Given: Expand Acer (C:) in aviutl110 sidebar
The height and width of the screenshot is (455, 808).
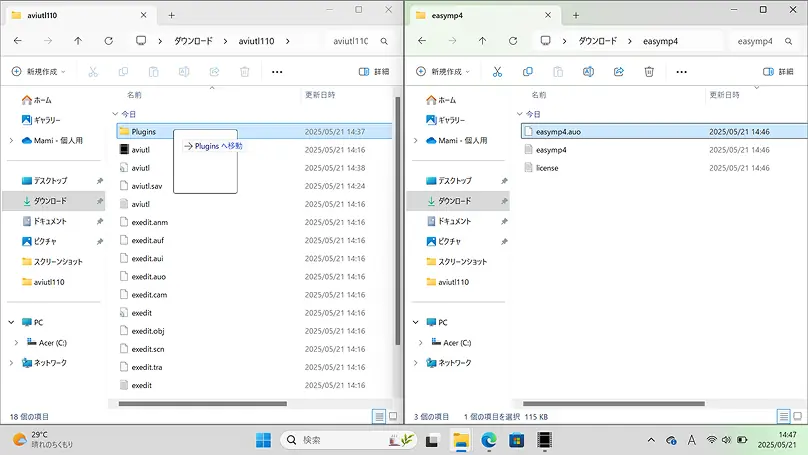Looking at the screenshot, I should (16, 343).
